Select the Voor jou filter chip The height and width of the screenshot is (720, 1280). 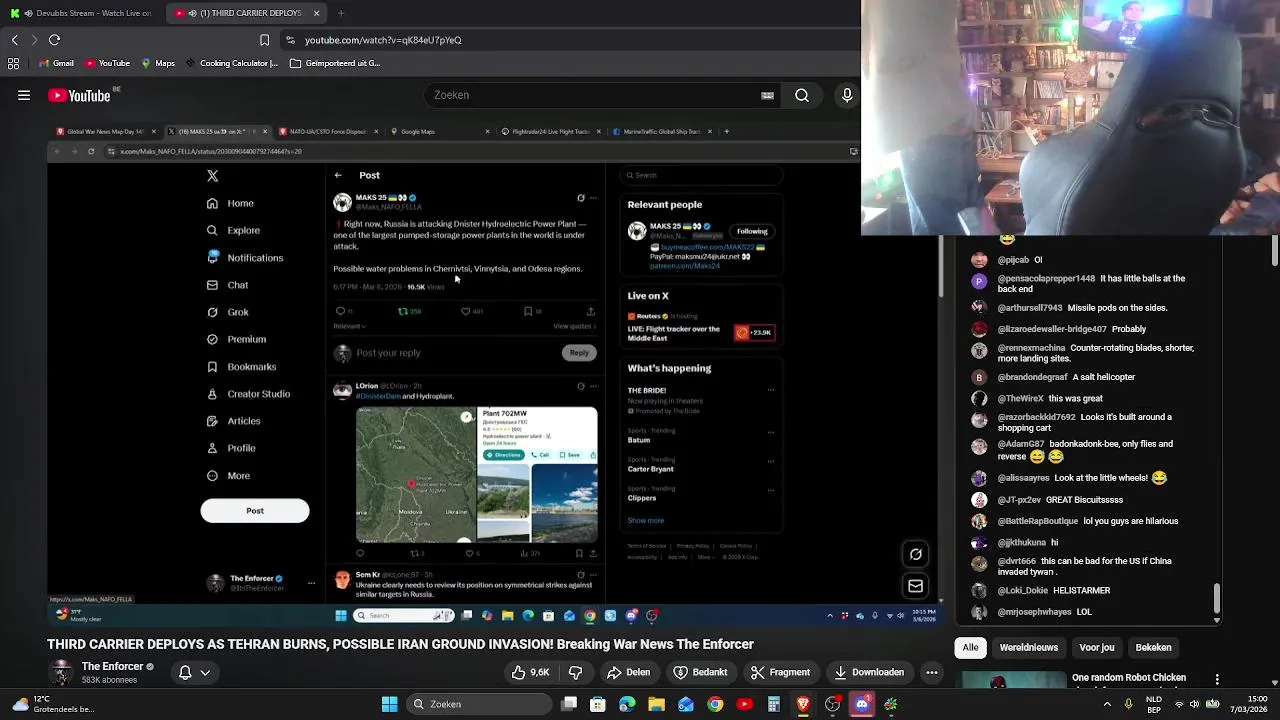(1097, 647)
